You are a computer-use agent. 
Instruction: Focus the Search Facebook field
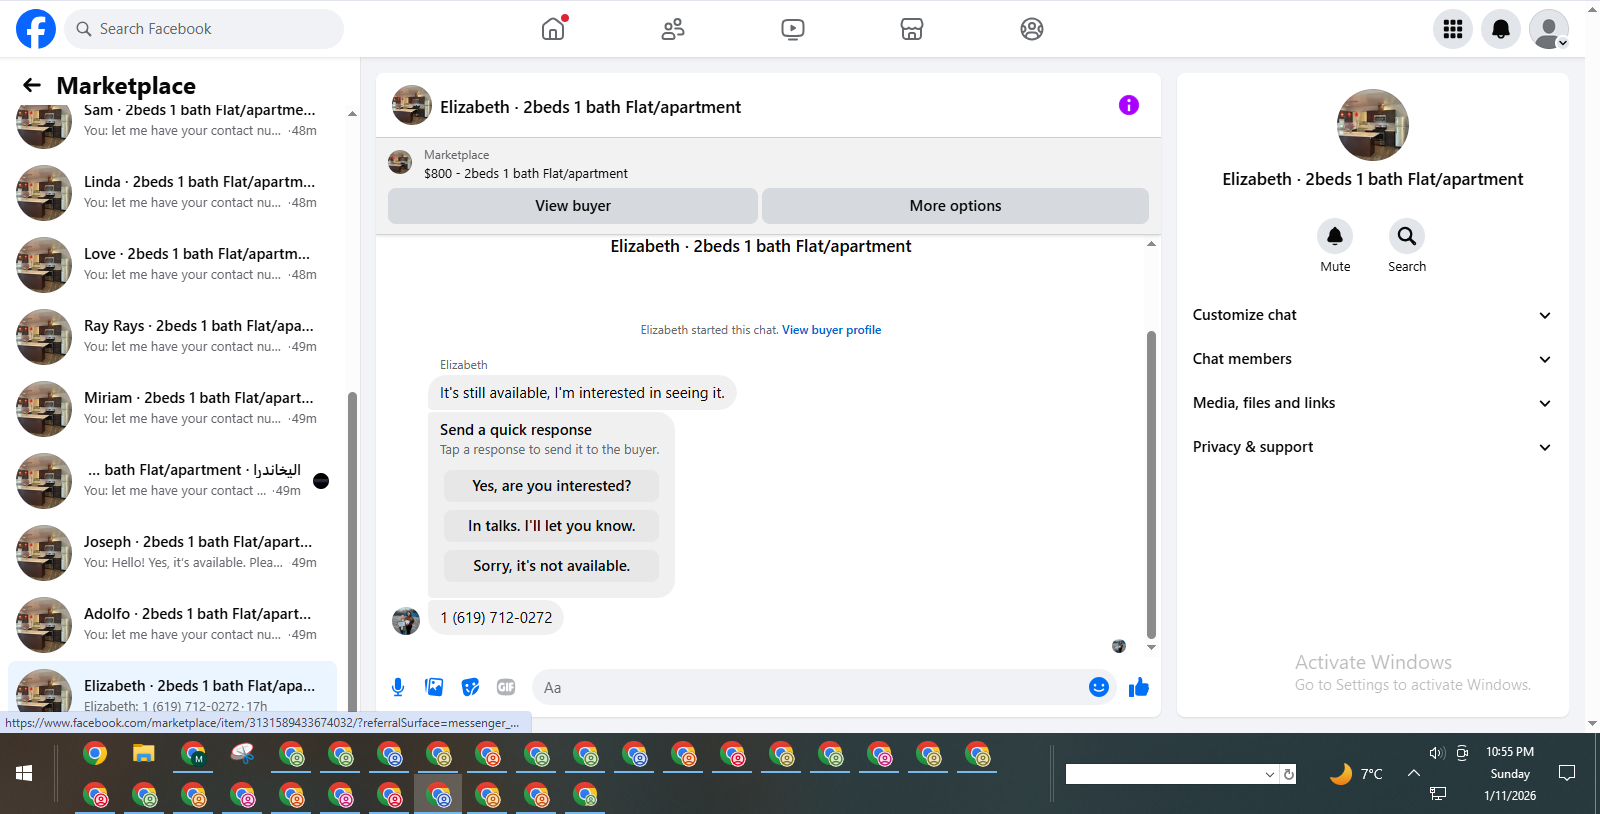tap(204, 29)
